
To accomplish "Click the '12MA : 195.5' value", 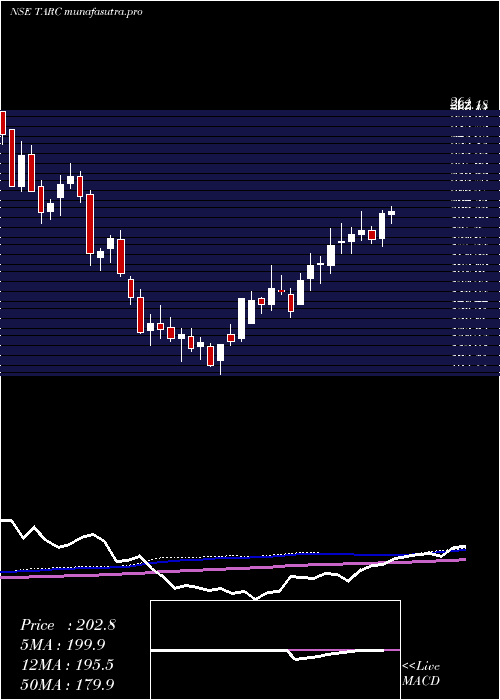I will [x=67, y=665].
